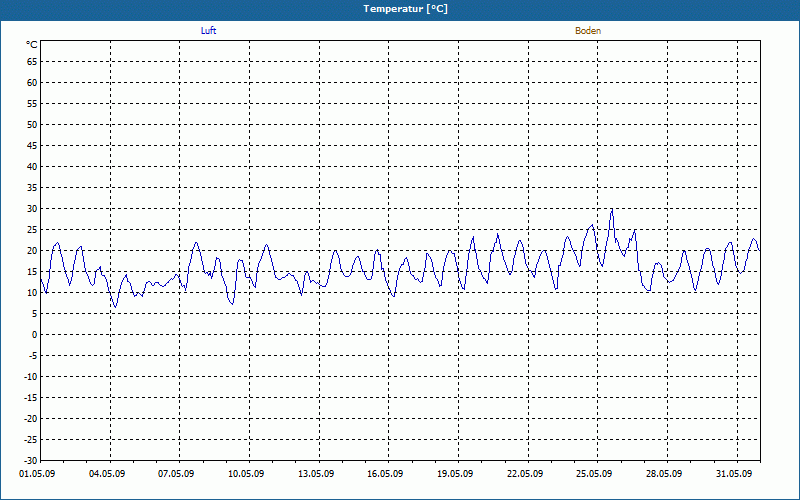Screen dimensions: 800x500
Task: Click the 25.05.09 date label
Action: [x=594, y=474]
